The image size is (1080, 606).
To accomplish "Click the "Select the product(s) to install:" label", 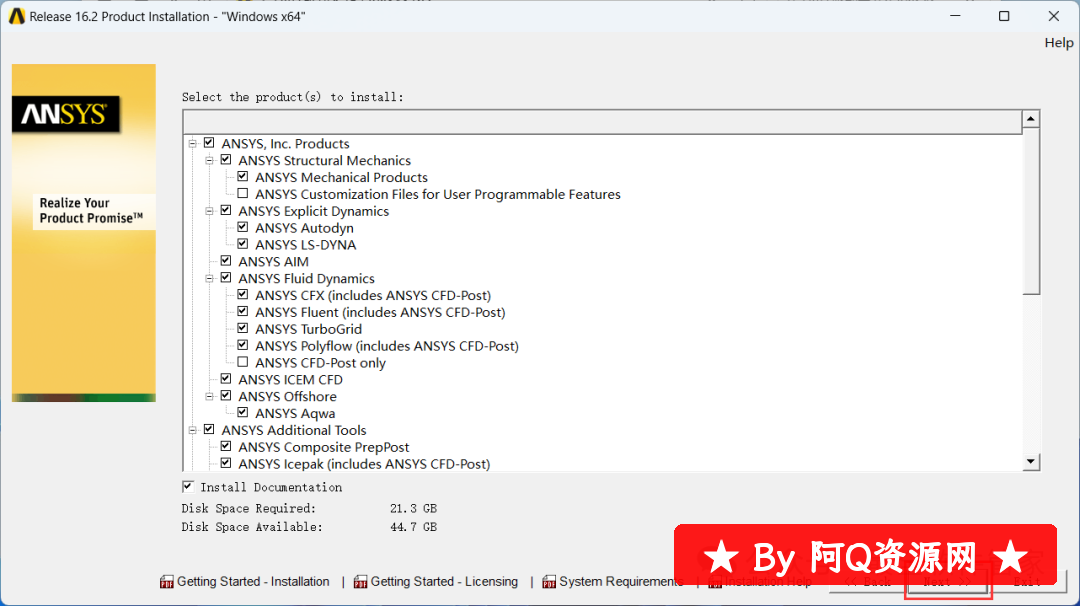I will (293, 97).
